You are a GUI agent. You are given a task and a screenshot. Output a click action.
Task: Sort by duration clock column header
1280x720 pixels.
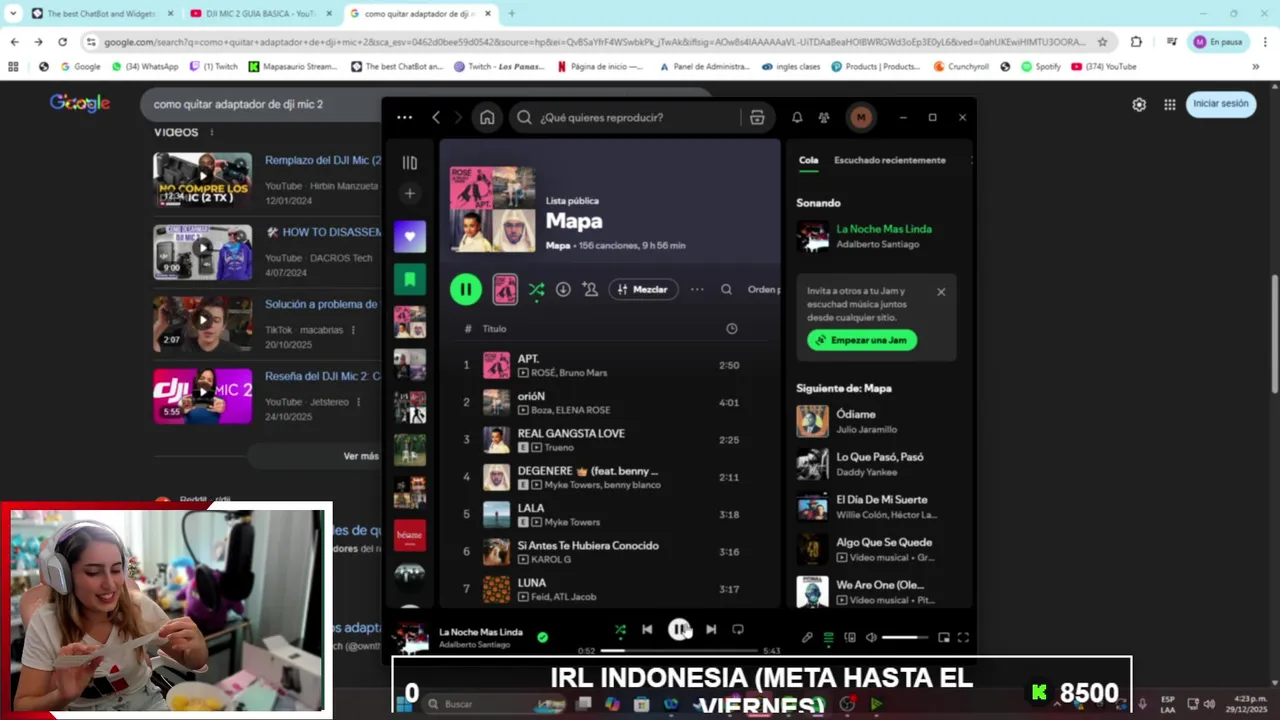tap(731, 329)
